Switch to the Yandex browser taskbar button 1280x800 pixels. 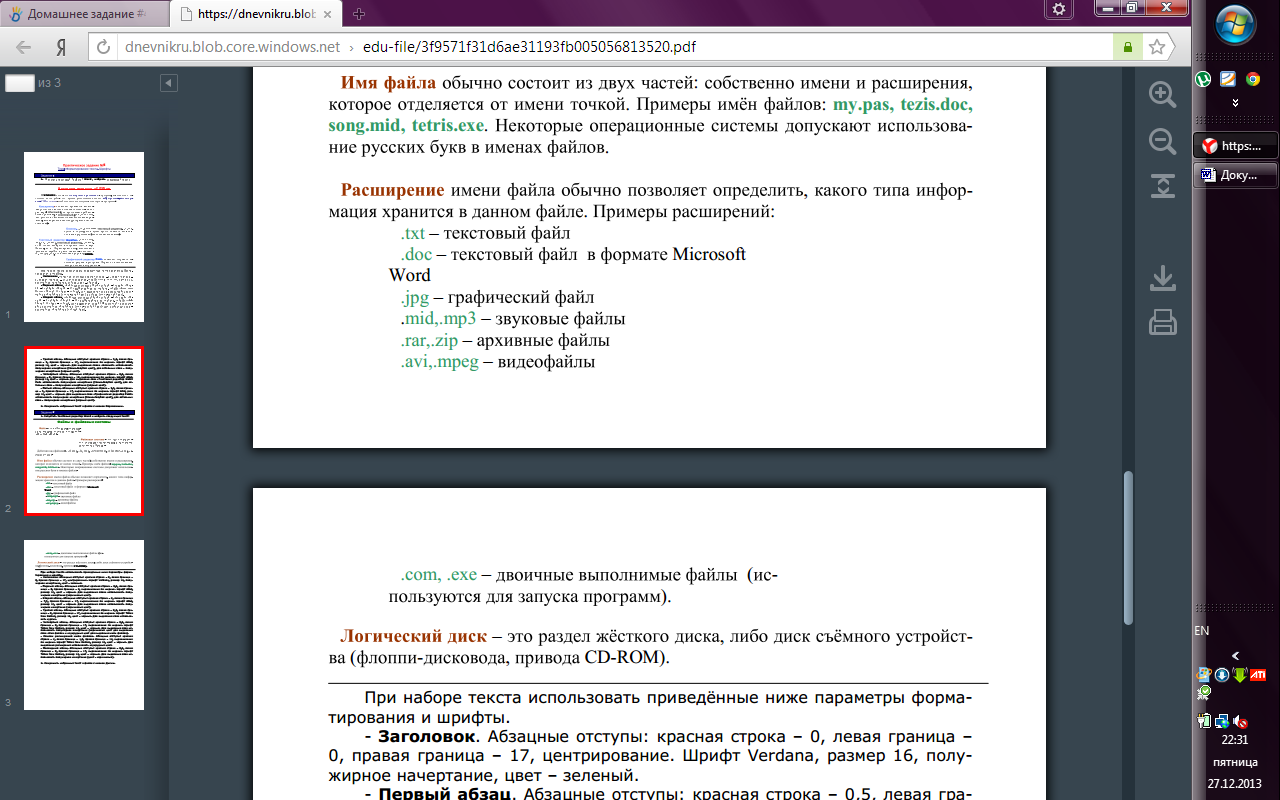click(x=1236, y=145)
